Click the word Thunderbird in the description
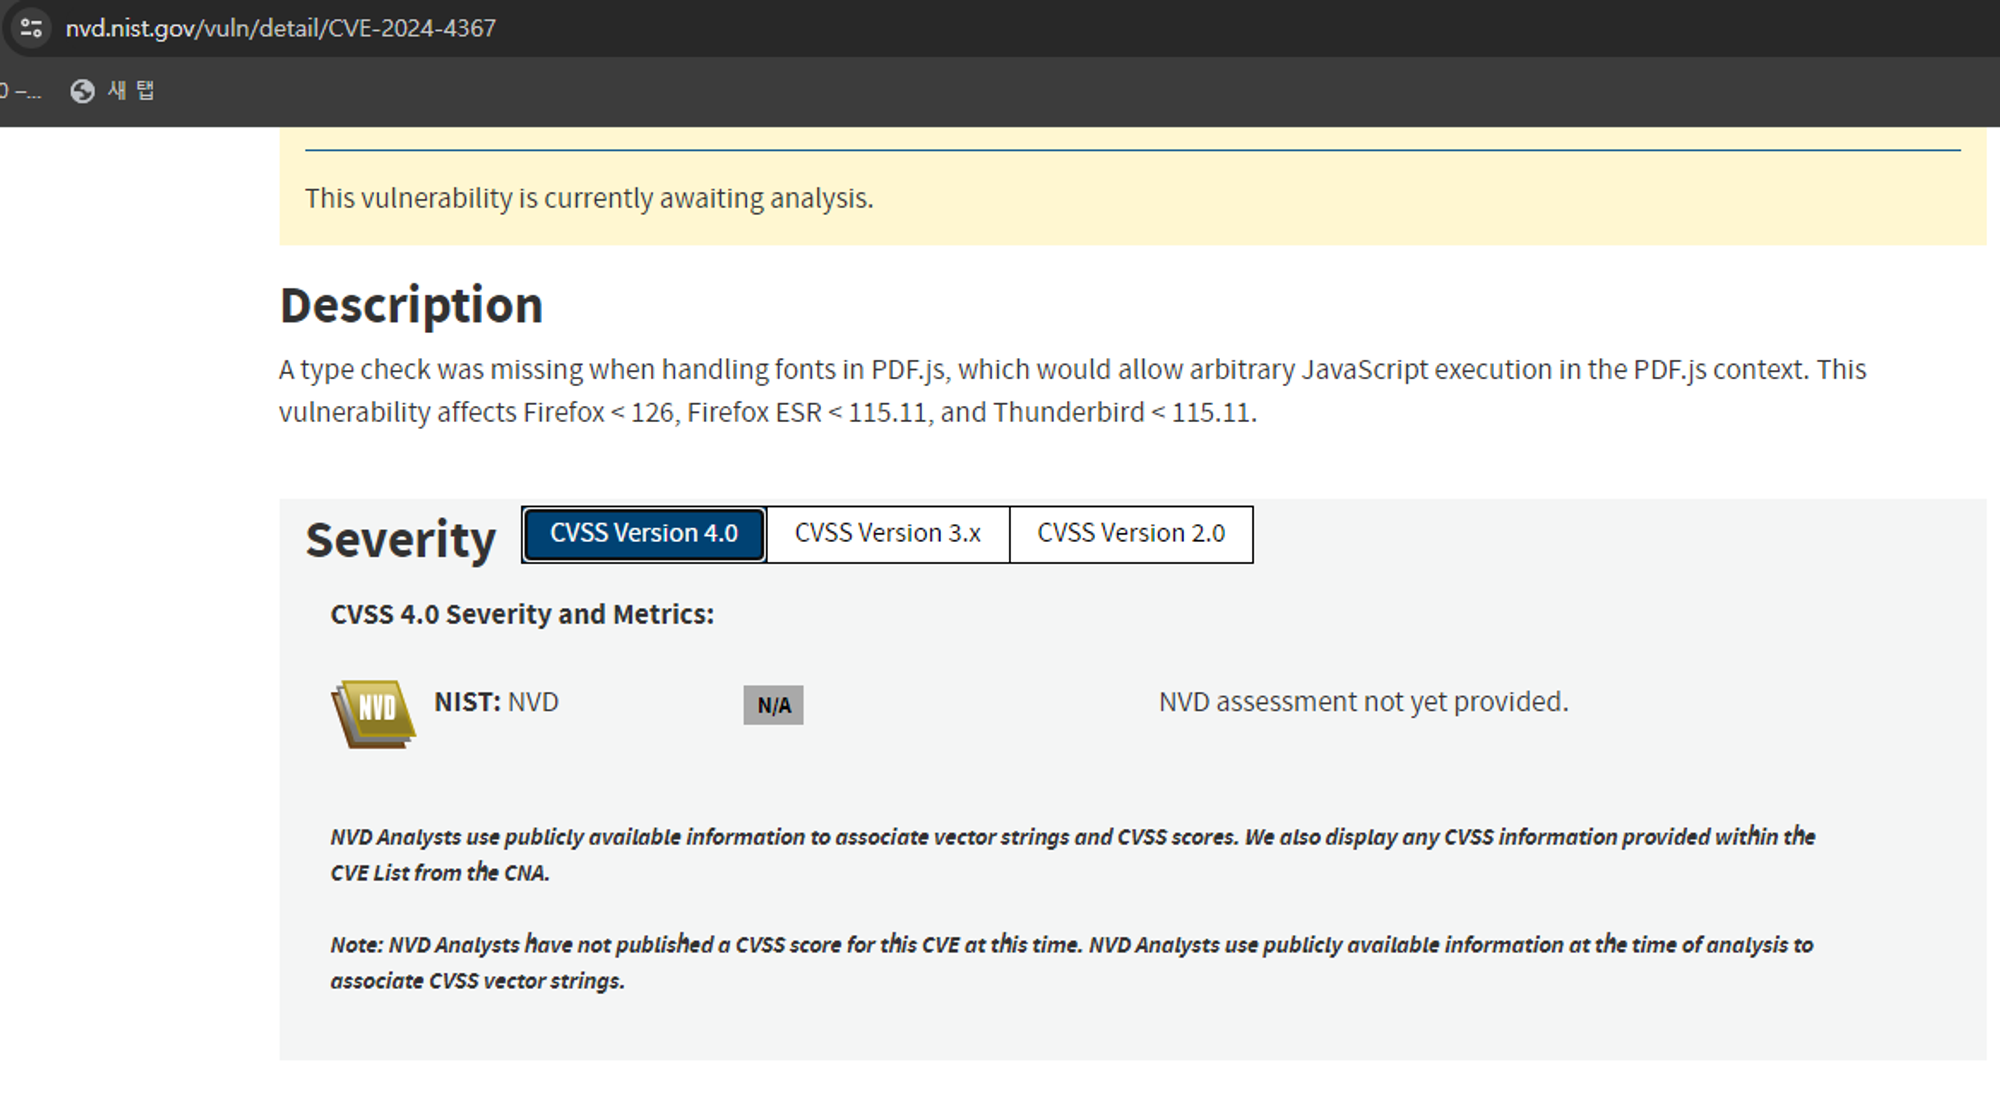 tap(1068, 413)
